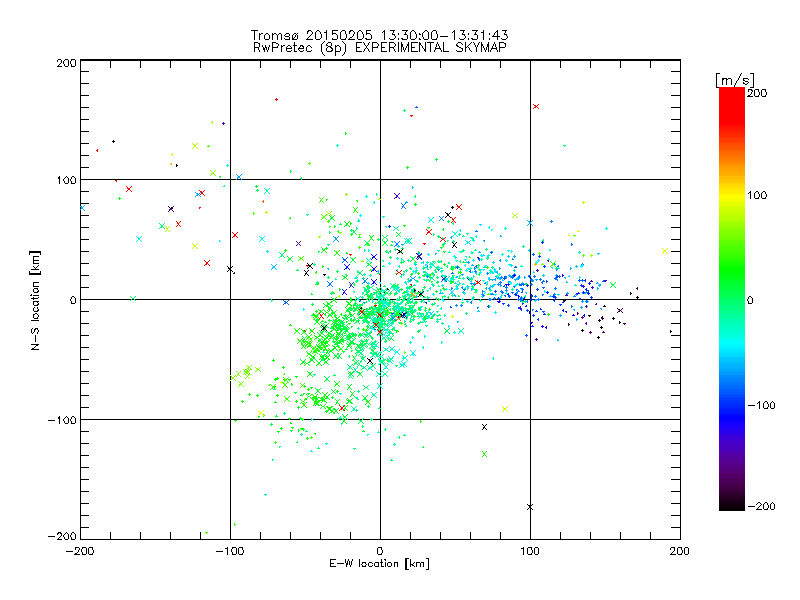800x600 pixels.
Task: Click the yellow X marker at the far east edge
Action: coord(665,251)
